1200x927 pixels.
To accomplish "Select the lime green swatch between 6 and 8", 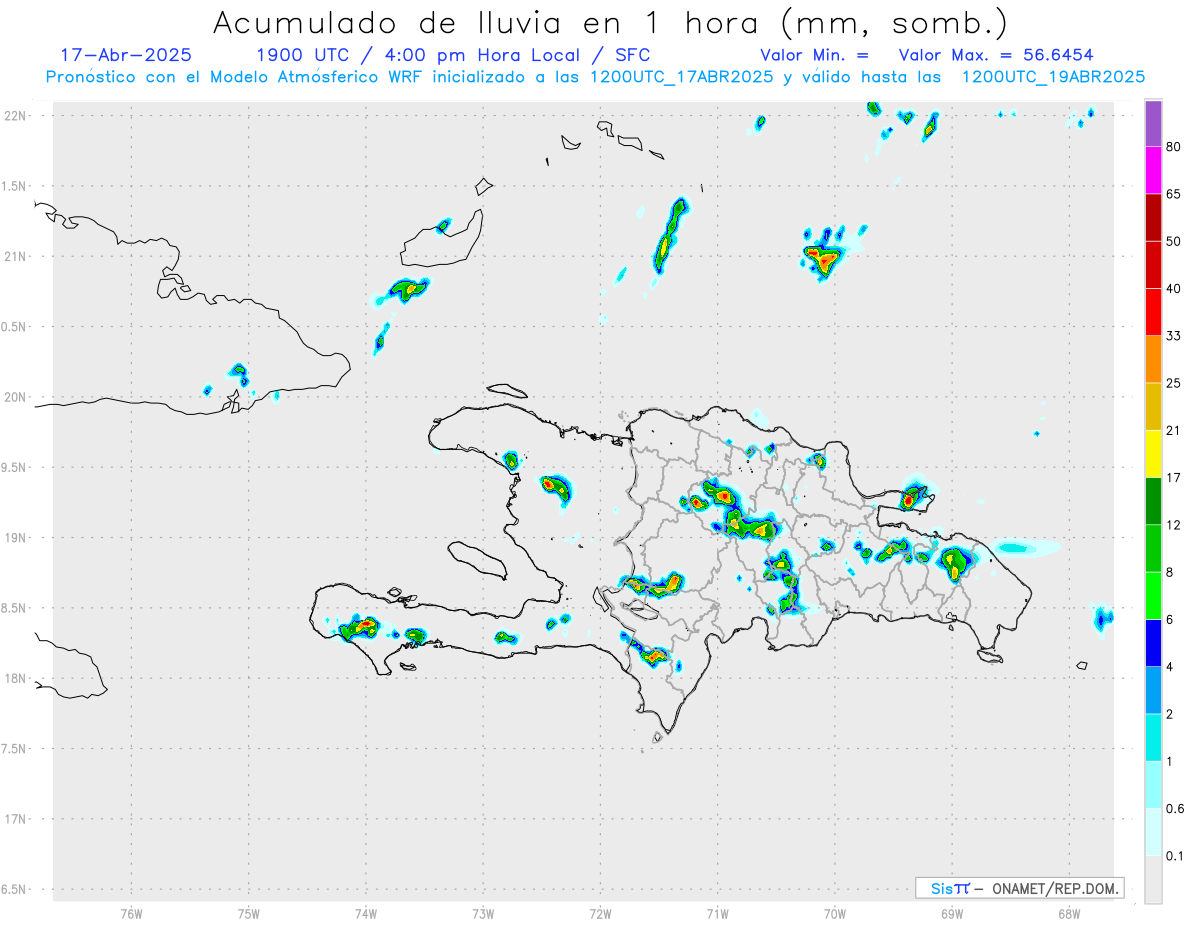I will pos(1153,595).
